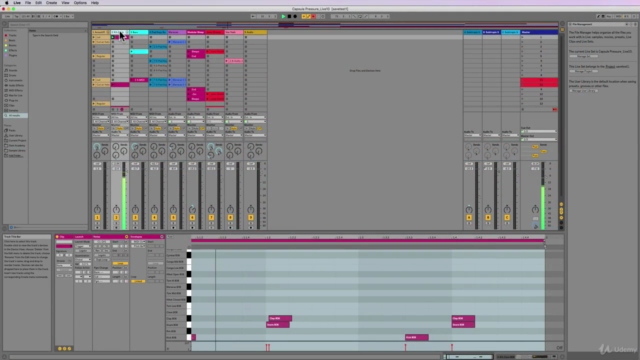The image size is (640, 360).
Task: Open Current Project in browser Places
Action: coord(17,140)
